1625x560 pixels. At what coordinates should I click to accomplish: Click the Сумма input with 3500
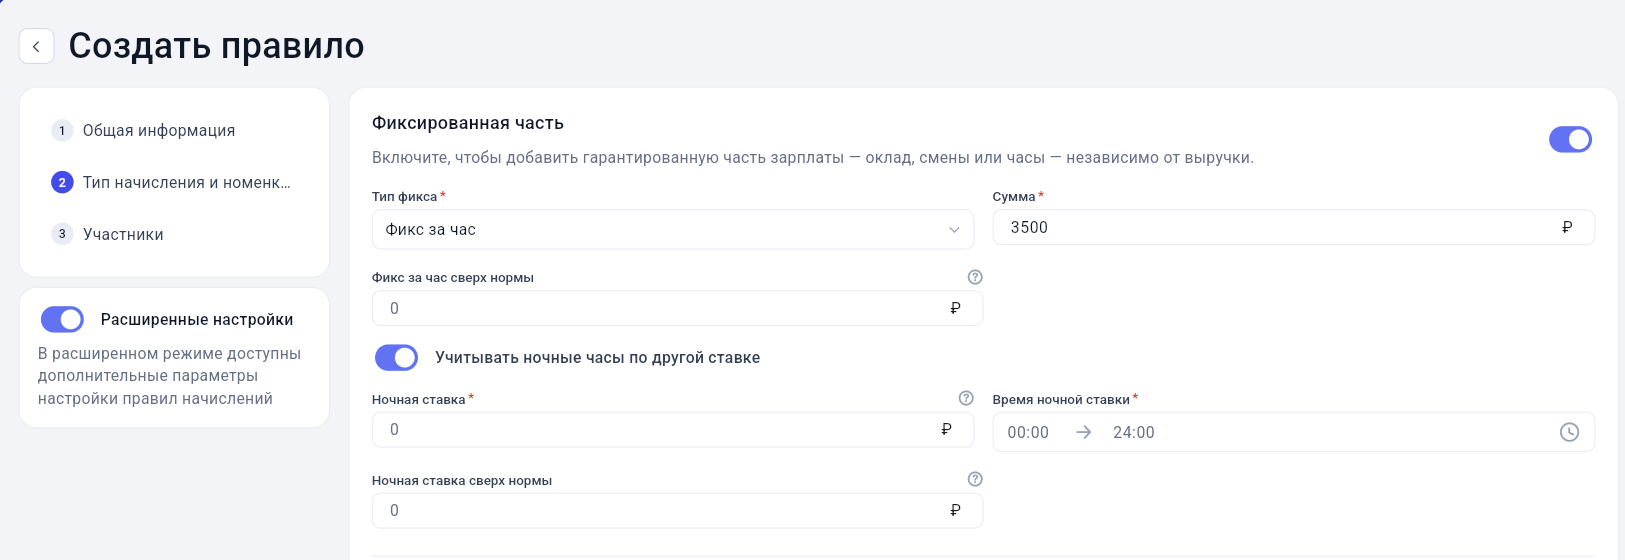coord(1293,227)
